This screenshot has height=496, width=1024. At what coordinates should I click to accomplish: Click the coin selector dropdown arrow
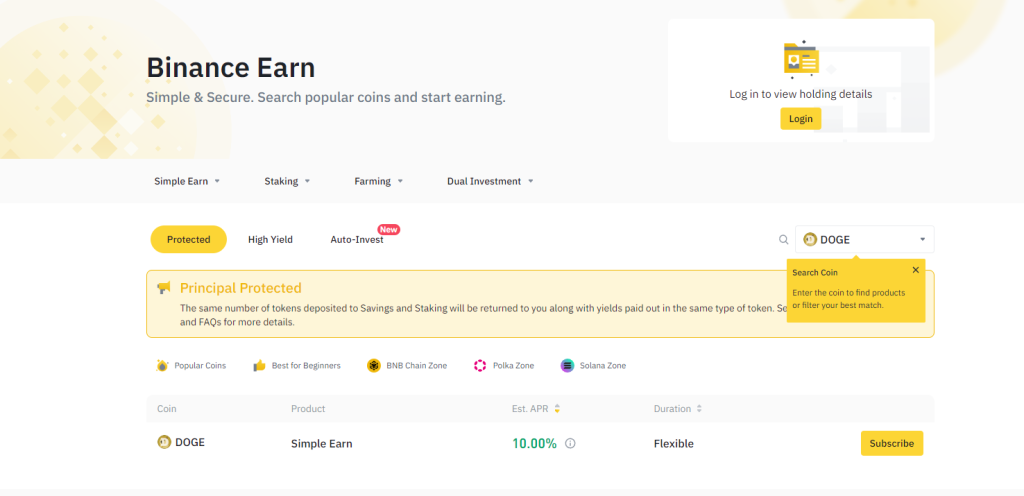click(x=923, y=240)
